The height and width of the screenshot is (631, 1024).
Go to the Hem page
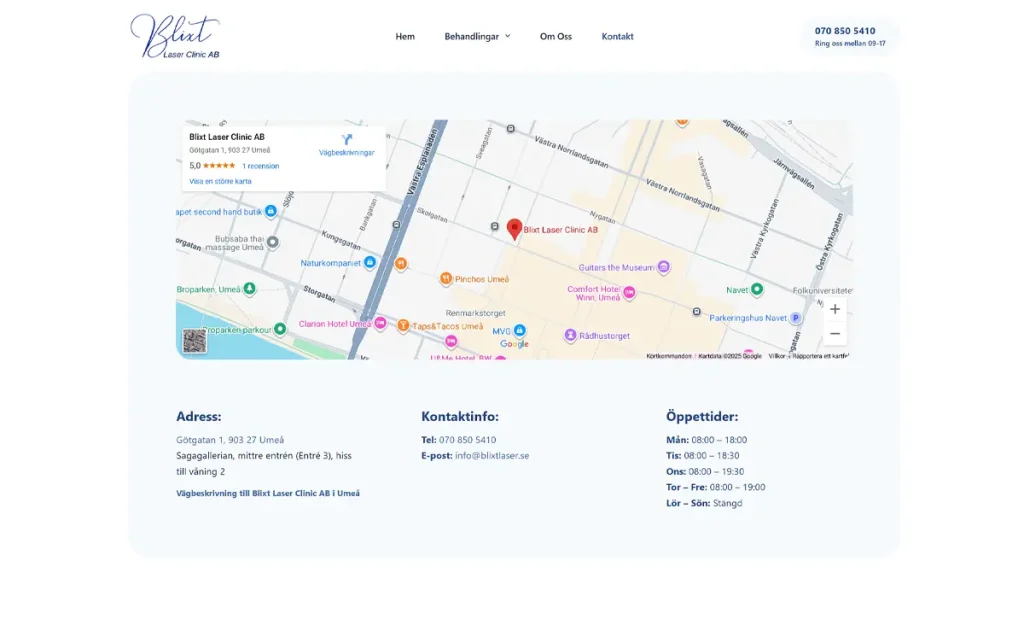[405, 36]
